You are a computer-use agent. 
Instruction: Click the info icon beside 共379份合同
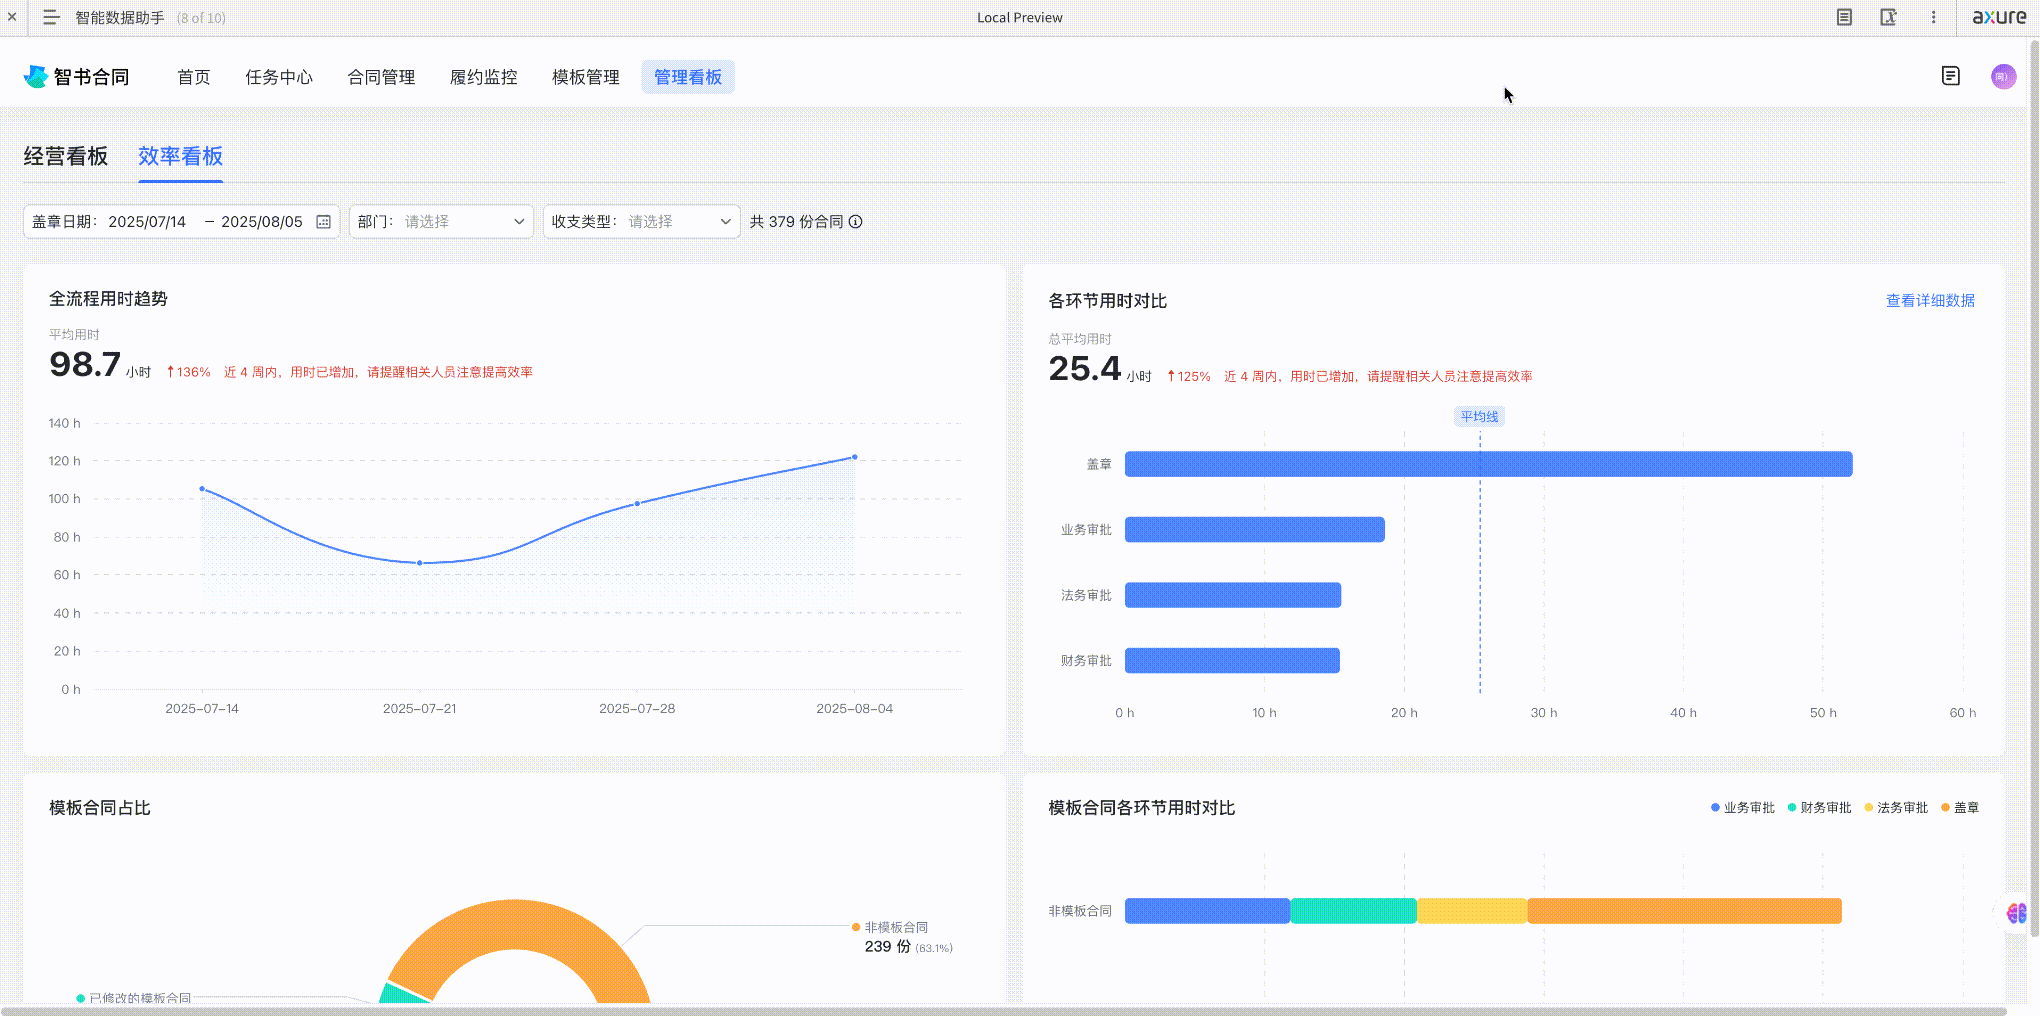pos(854,222)
